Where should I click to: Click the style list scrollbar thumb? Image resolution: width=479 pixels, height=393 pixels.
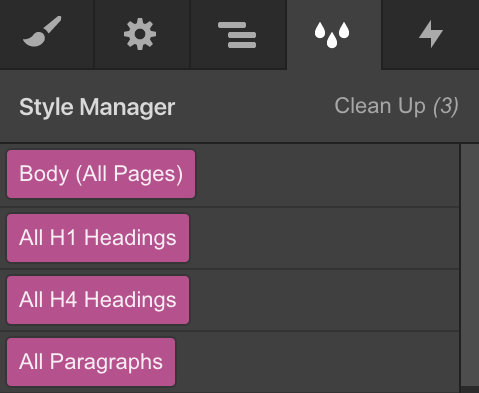pos(470,265)
